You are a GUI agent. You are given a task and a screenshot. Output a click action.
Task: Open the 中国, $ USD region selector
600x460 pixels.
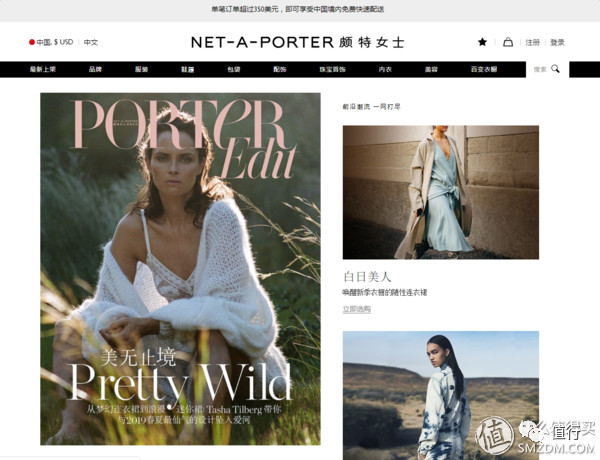point(51,42)
